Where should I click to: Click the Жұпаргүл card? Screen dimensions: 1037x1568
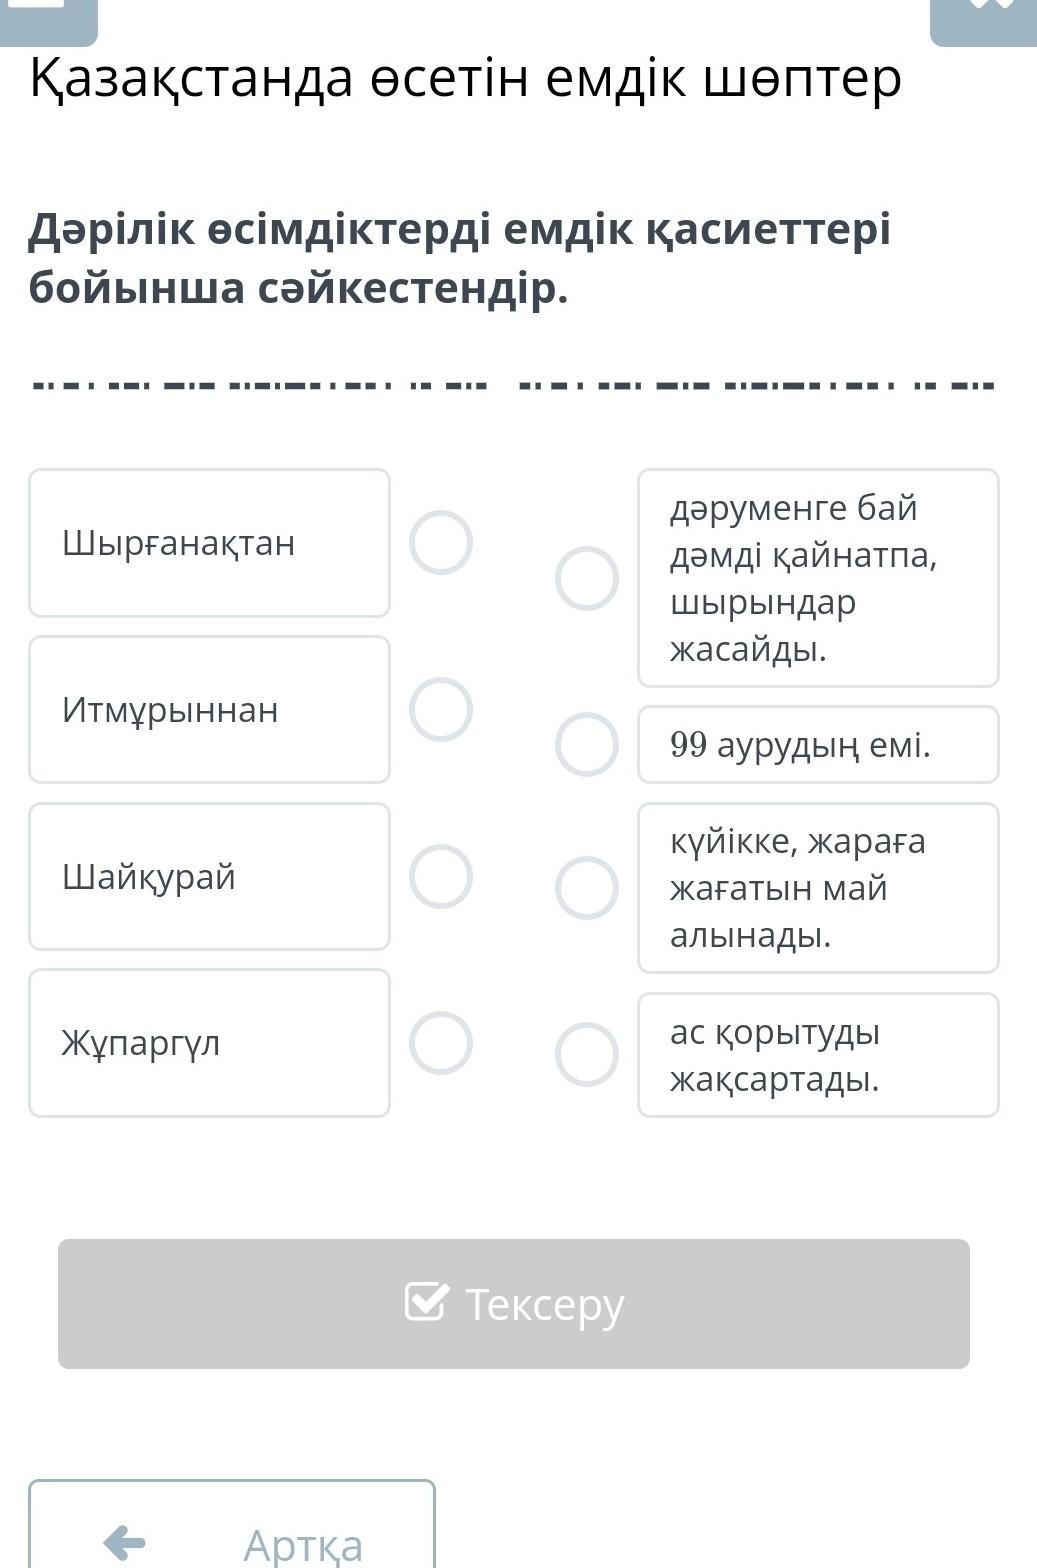pyautogui.click(x=209, y=1043)
